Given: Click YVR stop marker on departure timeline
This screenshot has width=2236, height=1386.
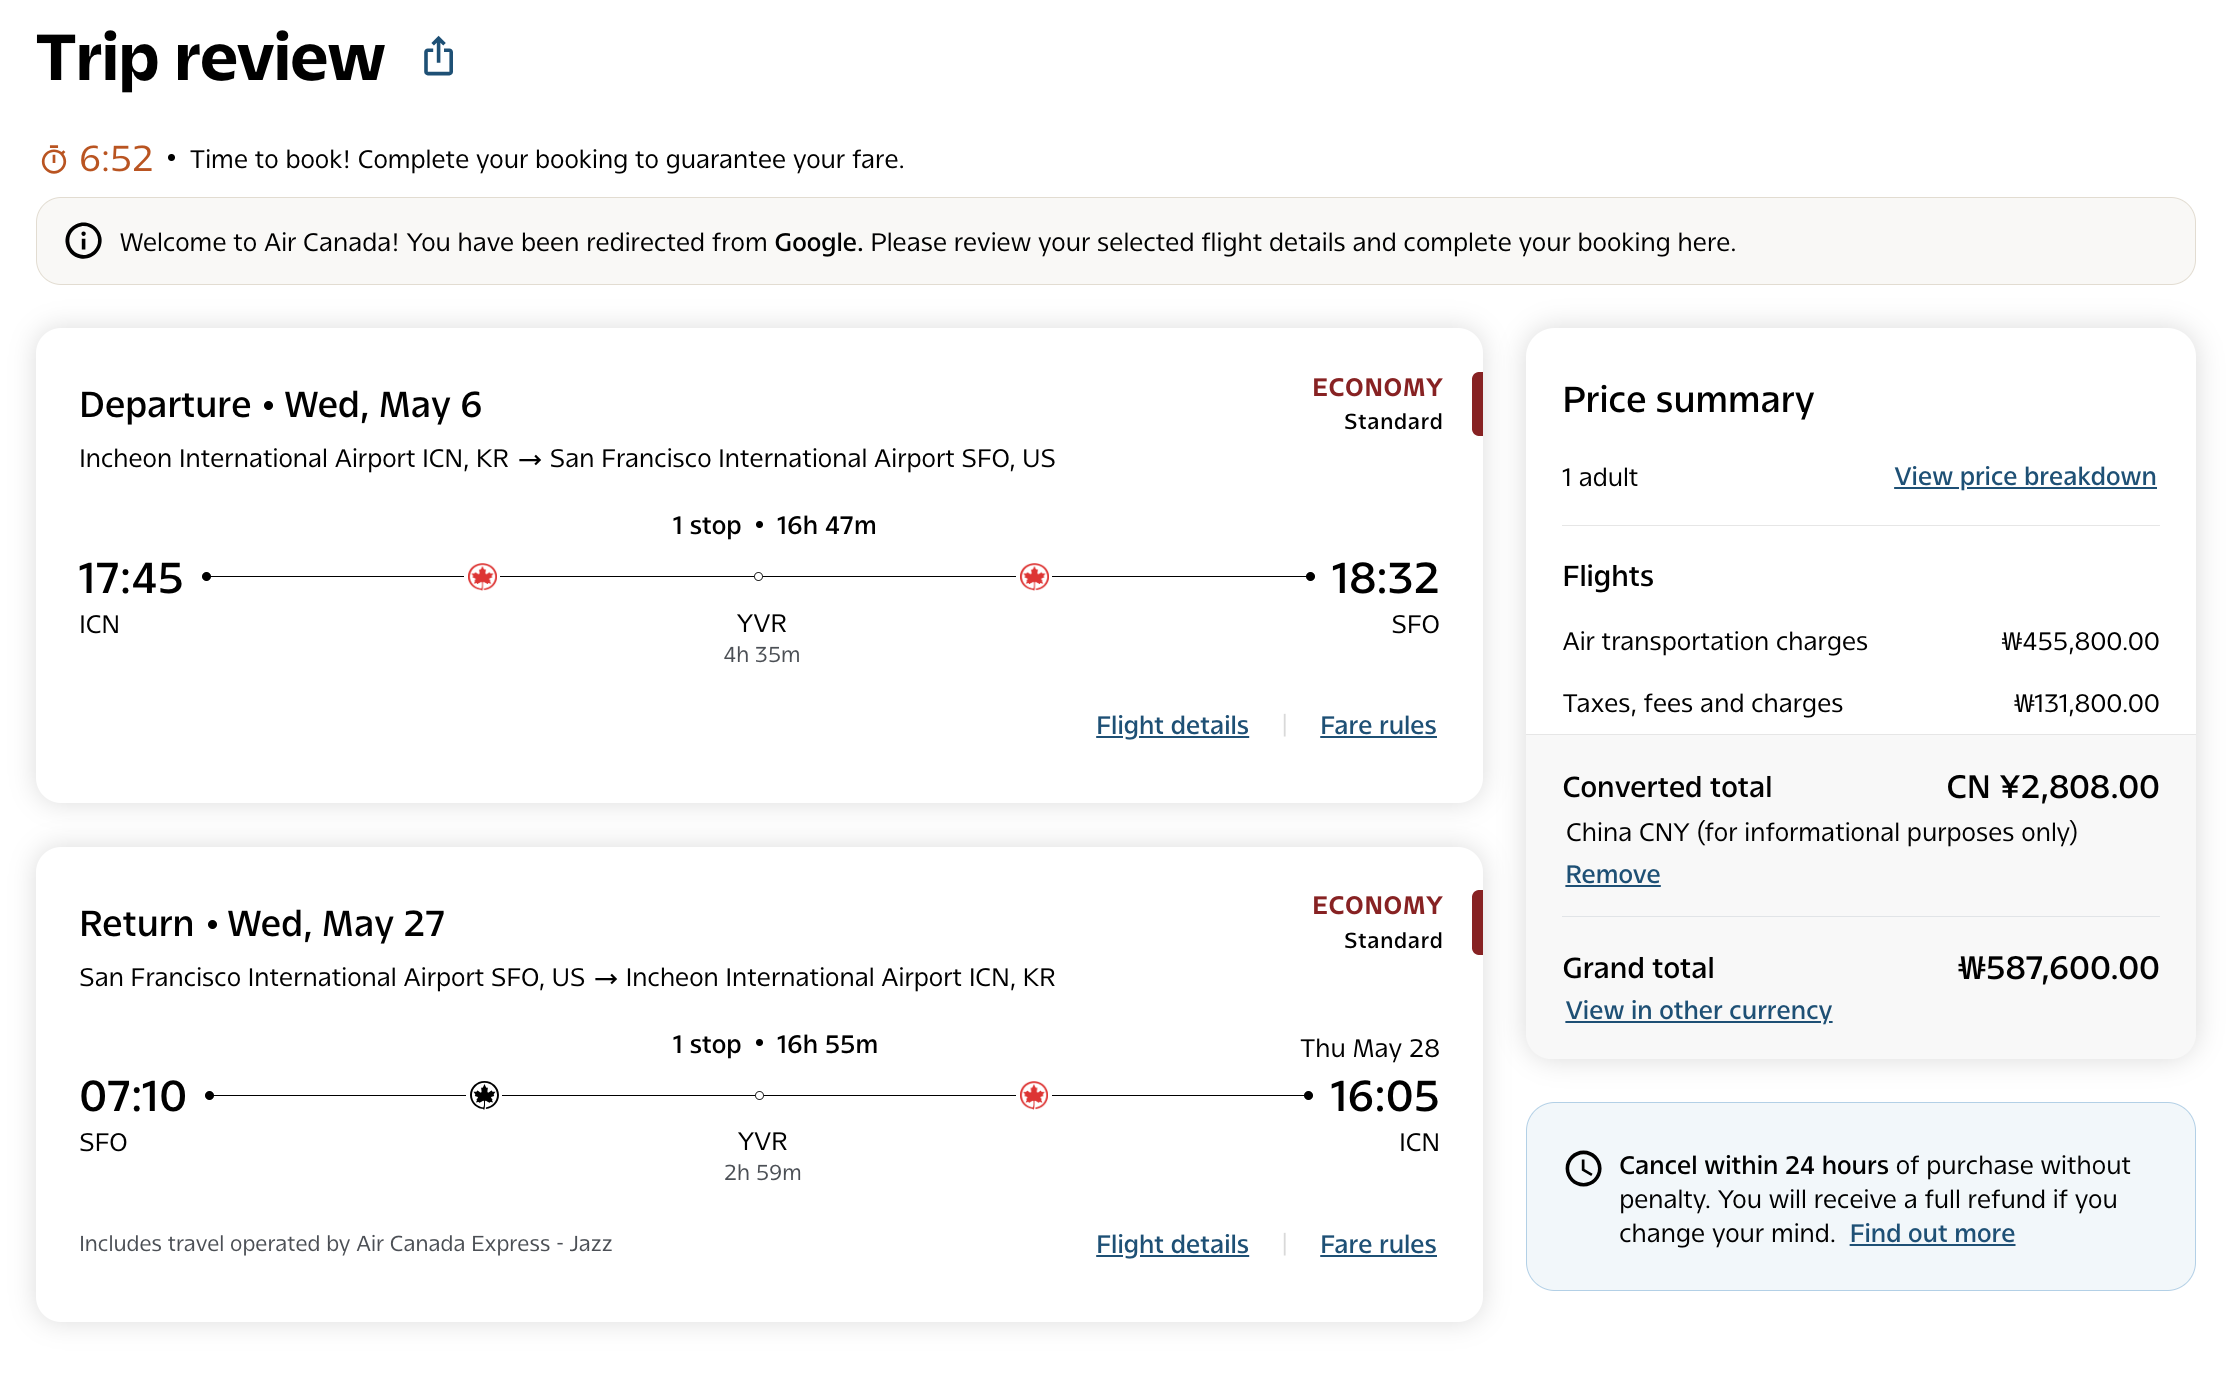Looking at the screenshot, I should pos(759,577).
